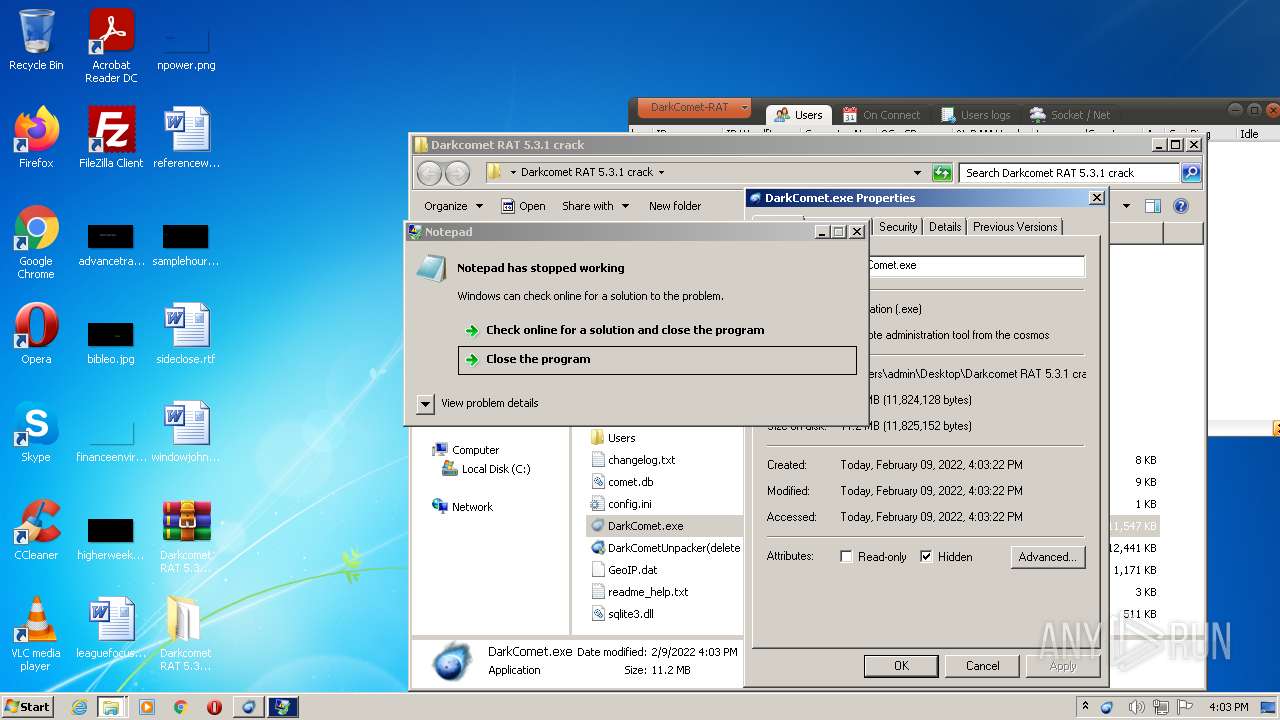Open the Darkcomet RAT WinRAR archive icon
Screen dimensions: 1280x720
[x=186, y=536]
